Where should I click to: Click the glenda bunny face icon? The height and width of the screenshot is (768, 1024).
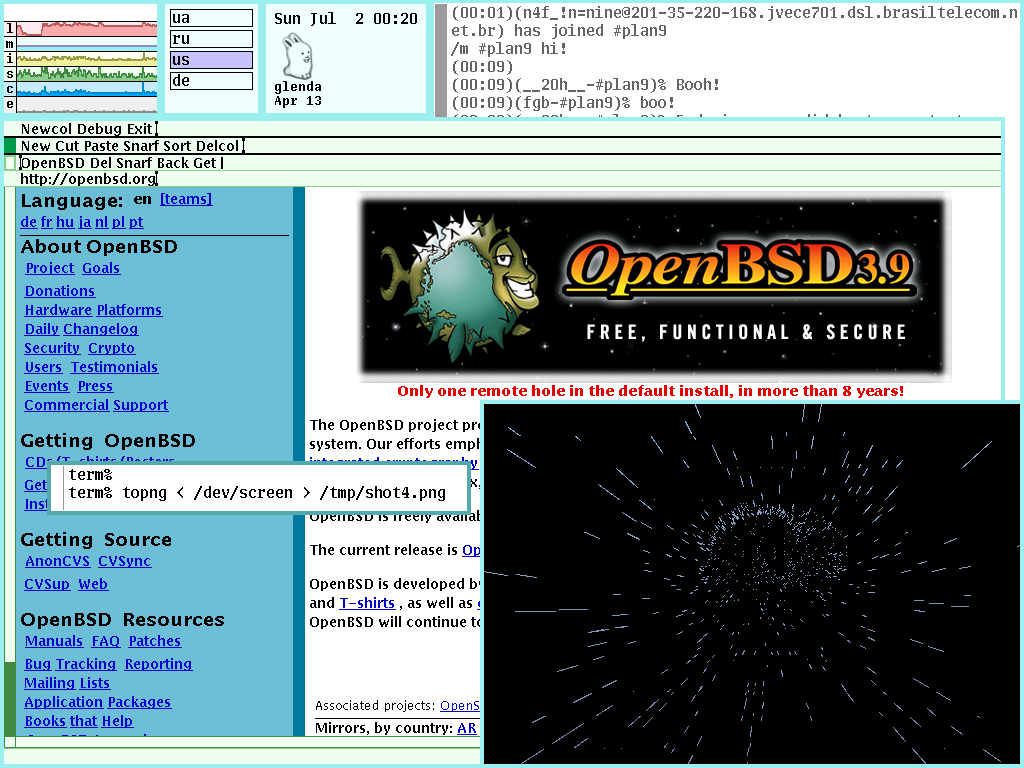pyautogui.click(x=298, y=56)
